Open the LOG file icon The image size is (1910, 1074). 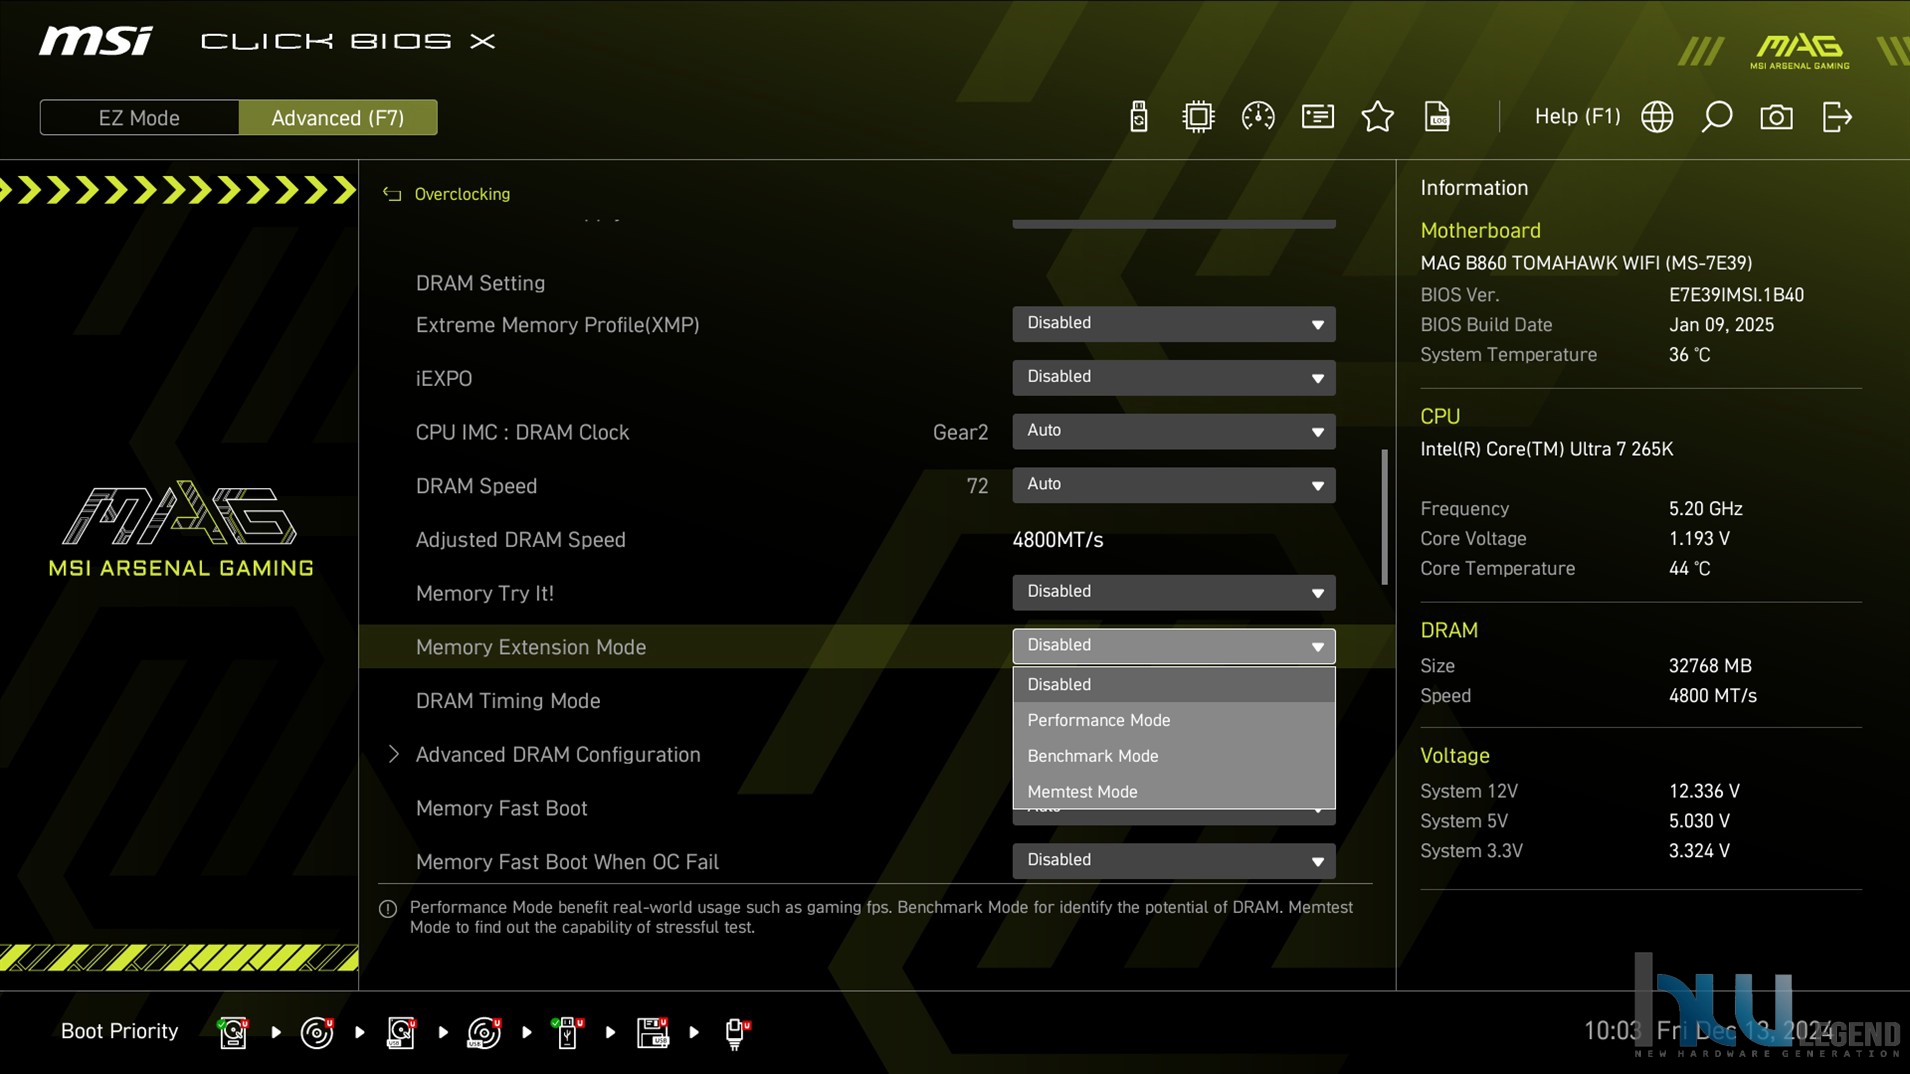tap(1437, 117)
